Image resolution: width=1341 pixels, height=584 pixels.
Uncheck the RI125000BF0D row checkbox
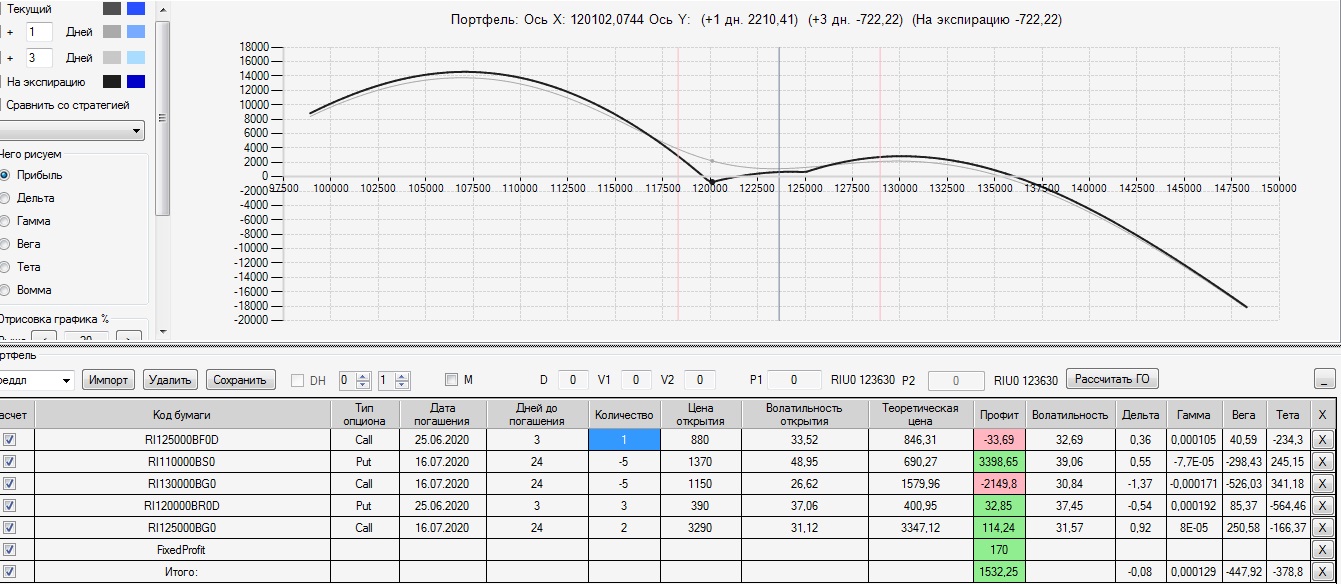[x=10, y=439]
